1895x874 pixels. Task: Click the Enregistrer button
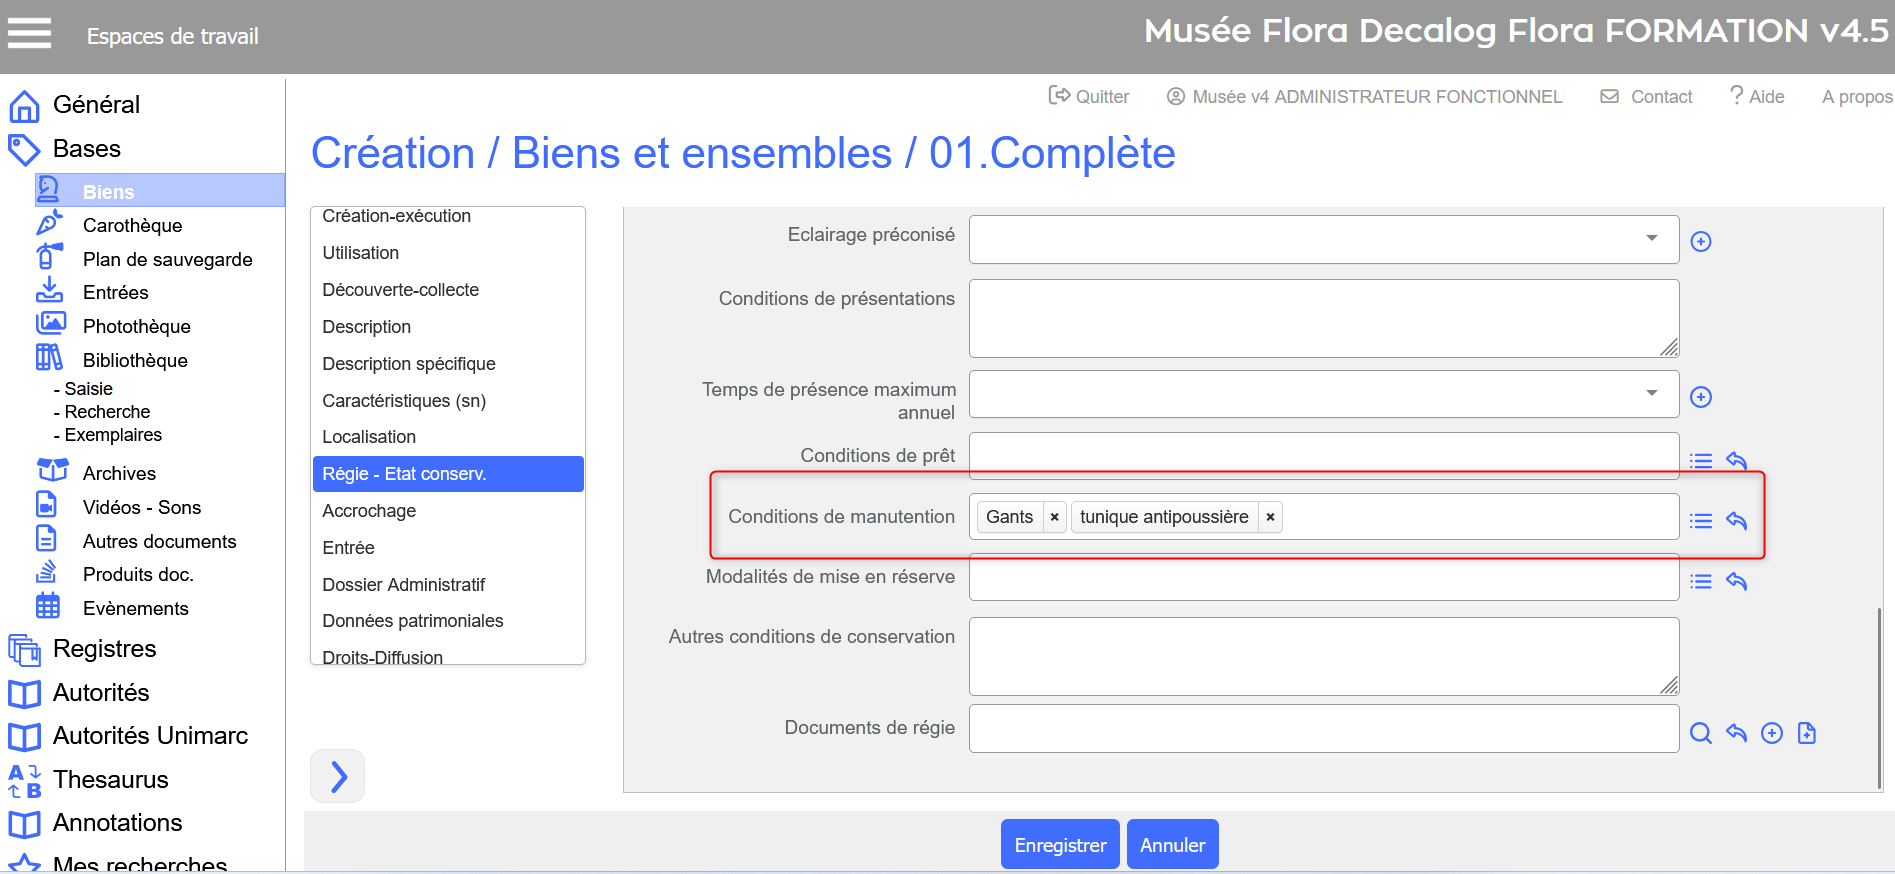click(1059, 845)
